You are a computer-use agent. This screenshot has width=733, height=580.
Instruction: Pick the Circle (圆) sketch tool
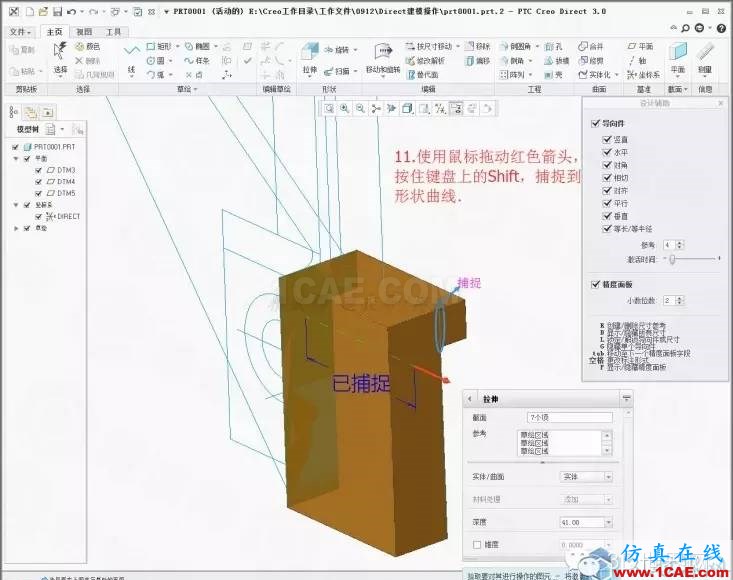[156, 61]
